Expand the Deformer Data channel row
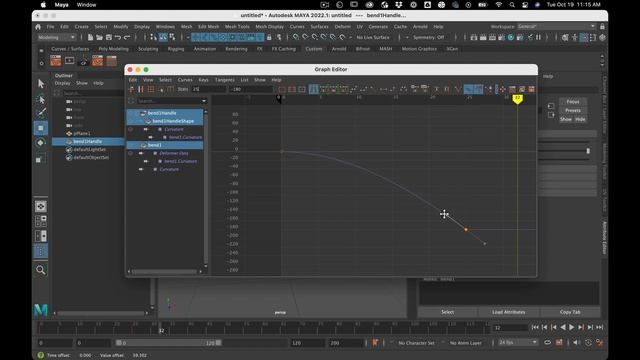The image size is (640, 360). tap(141, 153)
